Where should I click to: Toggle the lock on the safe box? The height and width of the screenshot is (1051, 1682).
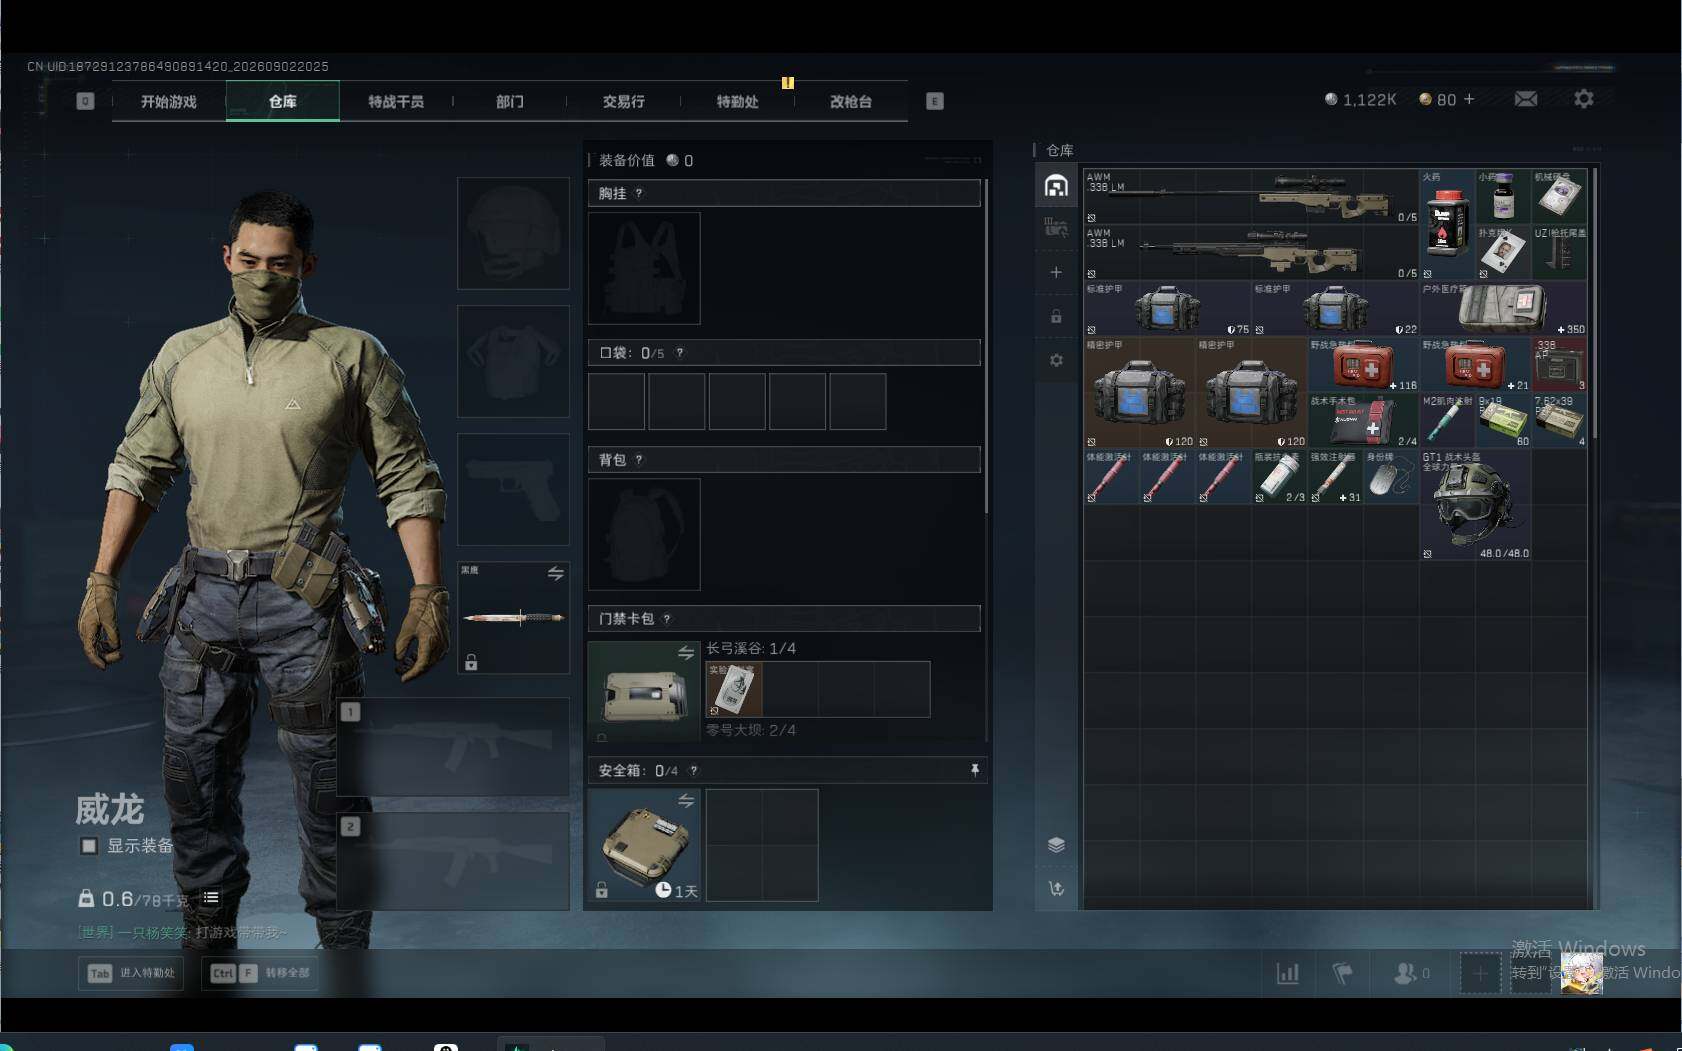tap(602, 890)
